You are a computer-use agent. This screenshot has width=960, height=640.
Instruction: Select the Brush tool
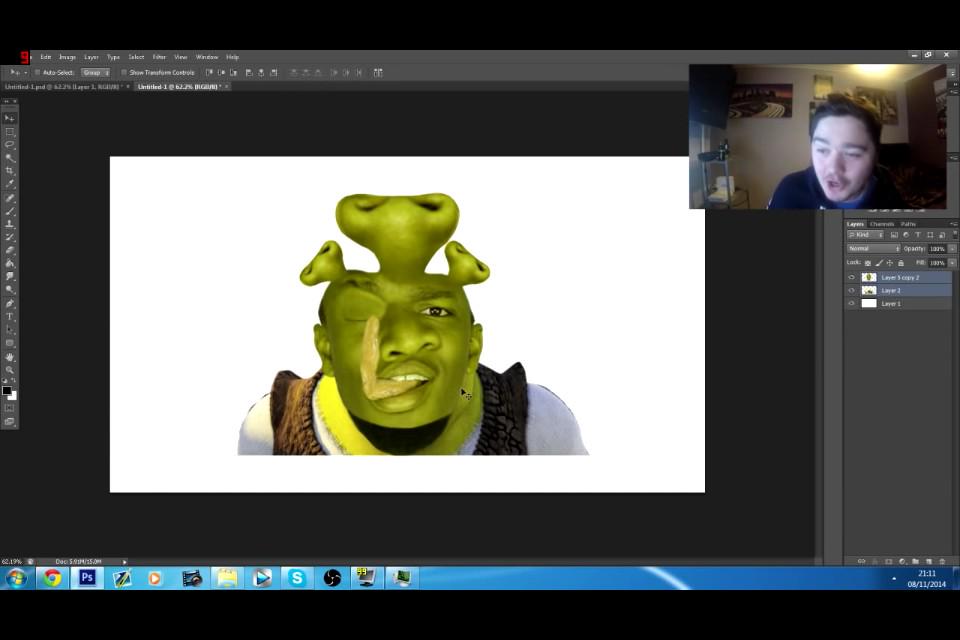10,211
